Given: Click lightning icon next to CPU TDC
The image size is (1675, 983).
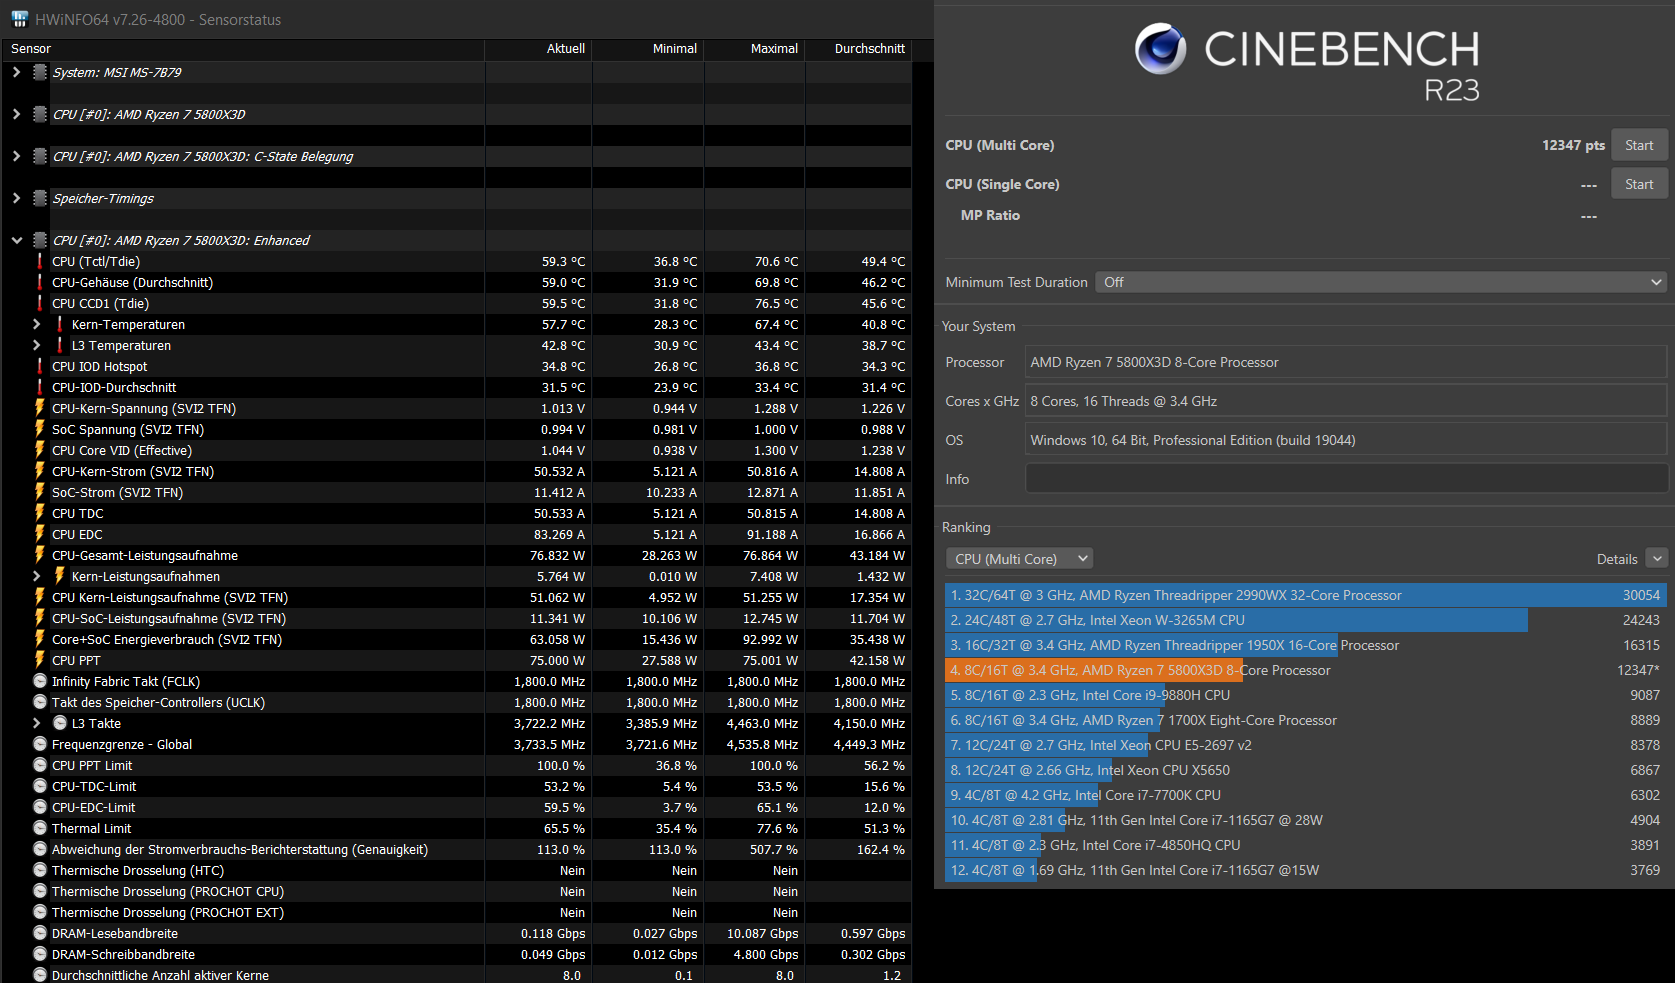Looking at the screenshot, I should point(40,513).
